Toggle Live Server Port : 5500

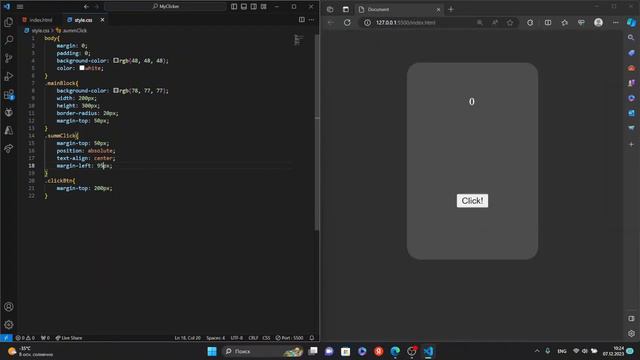click(x=289, y=338)
